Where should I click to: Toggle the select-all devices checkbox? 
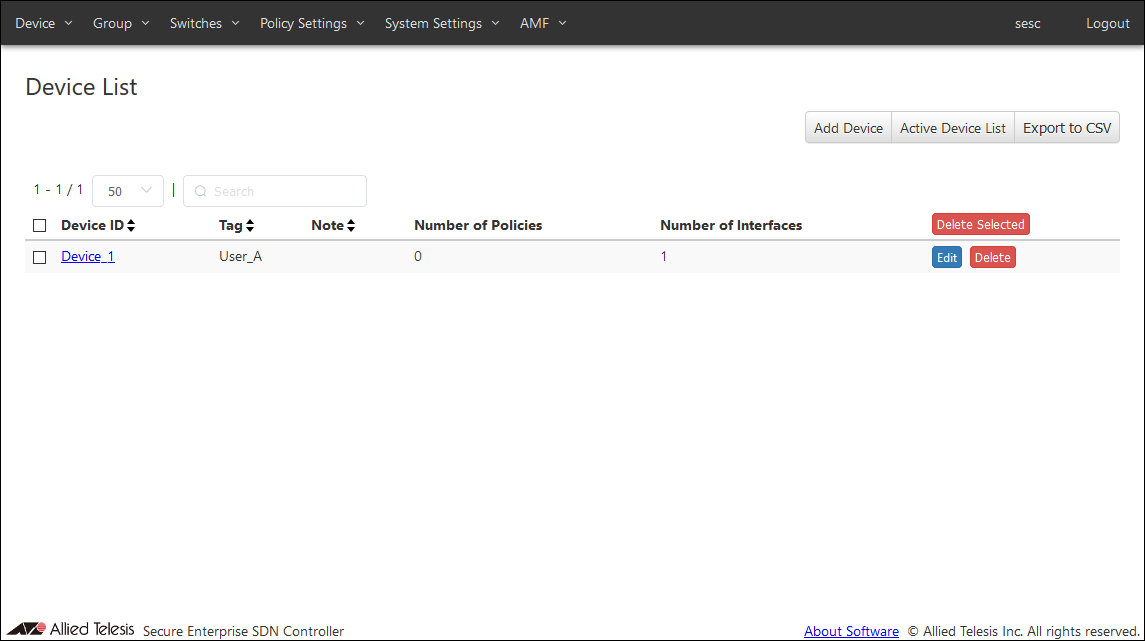coord(40,226)
